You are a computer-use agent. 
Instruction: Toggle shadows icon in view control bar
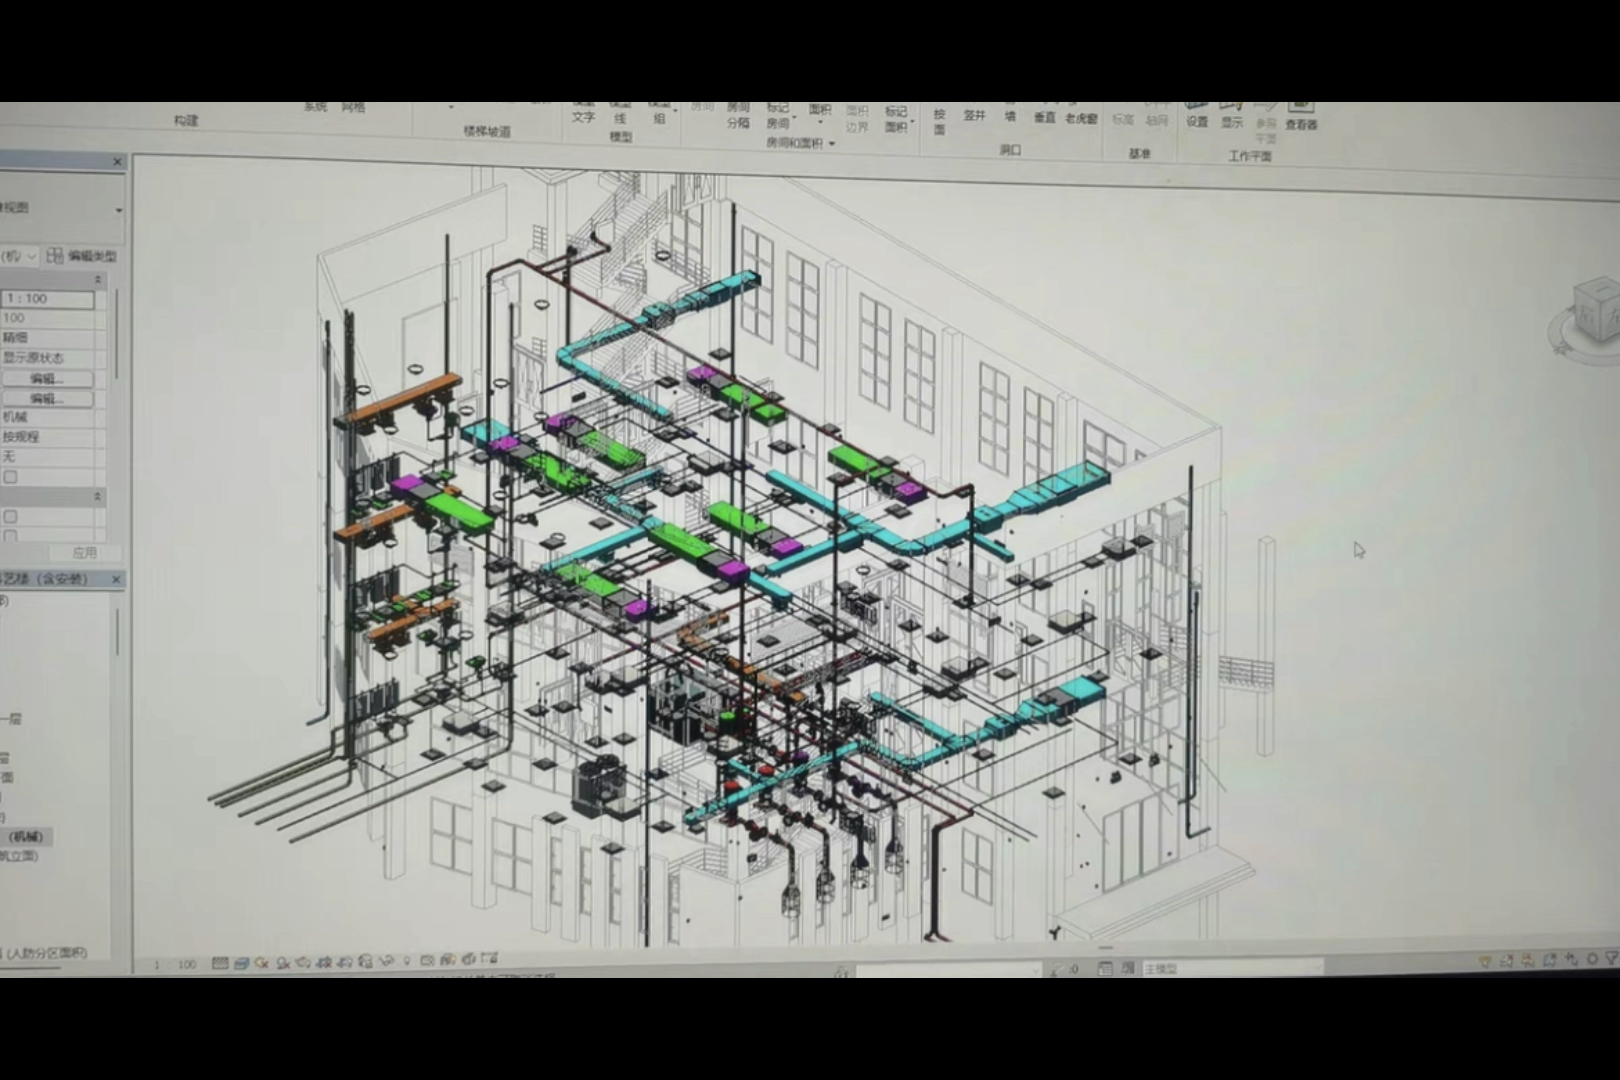(x=283, y=963)
